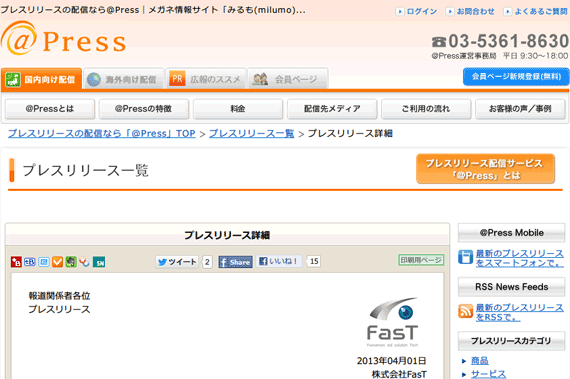Screen dimensions: 570x379
Task: Click the @Press Mobile sidebar heading
Action: (x=511, y=233)
